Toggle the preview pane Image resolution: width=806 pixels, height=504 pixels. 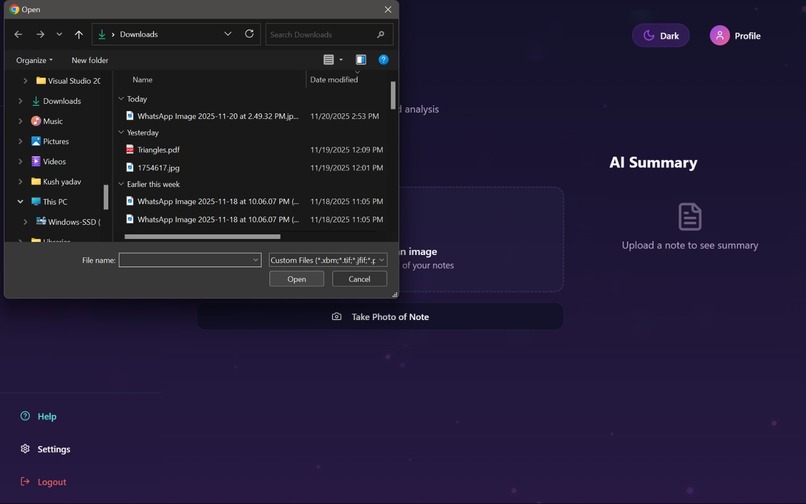tap(361, 60)
